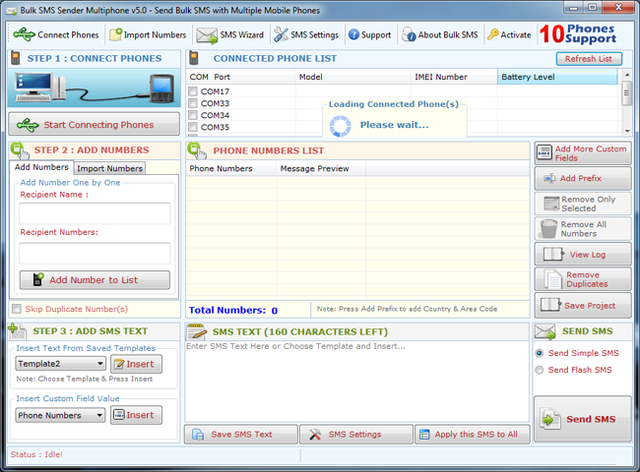Open Import Numbers in the toolbar
The height and width of the screenshot is (472, 640).
[x=147, y=35]
